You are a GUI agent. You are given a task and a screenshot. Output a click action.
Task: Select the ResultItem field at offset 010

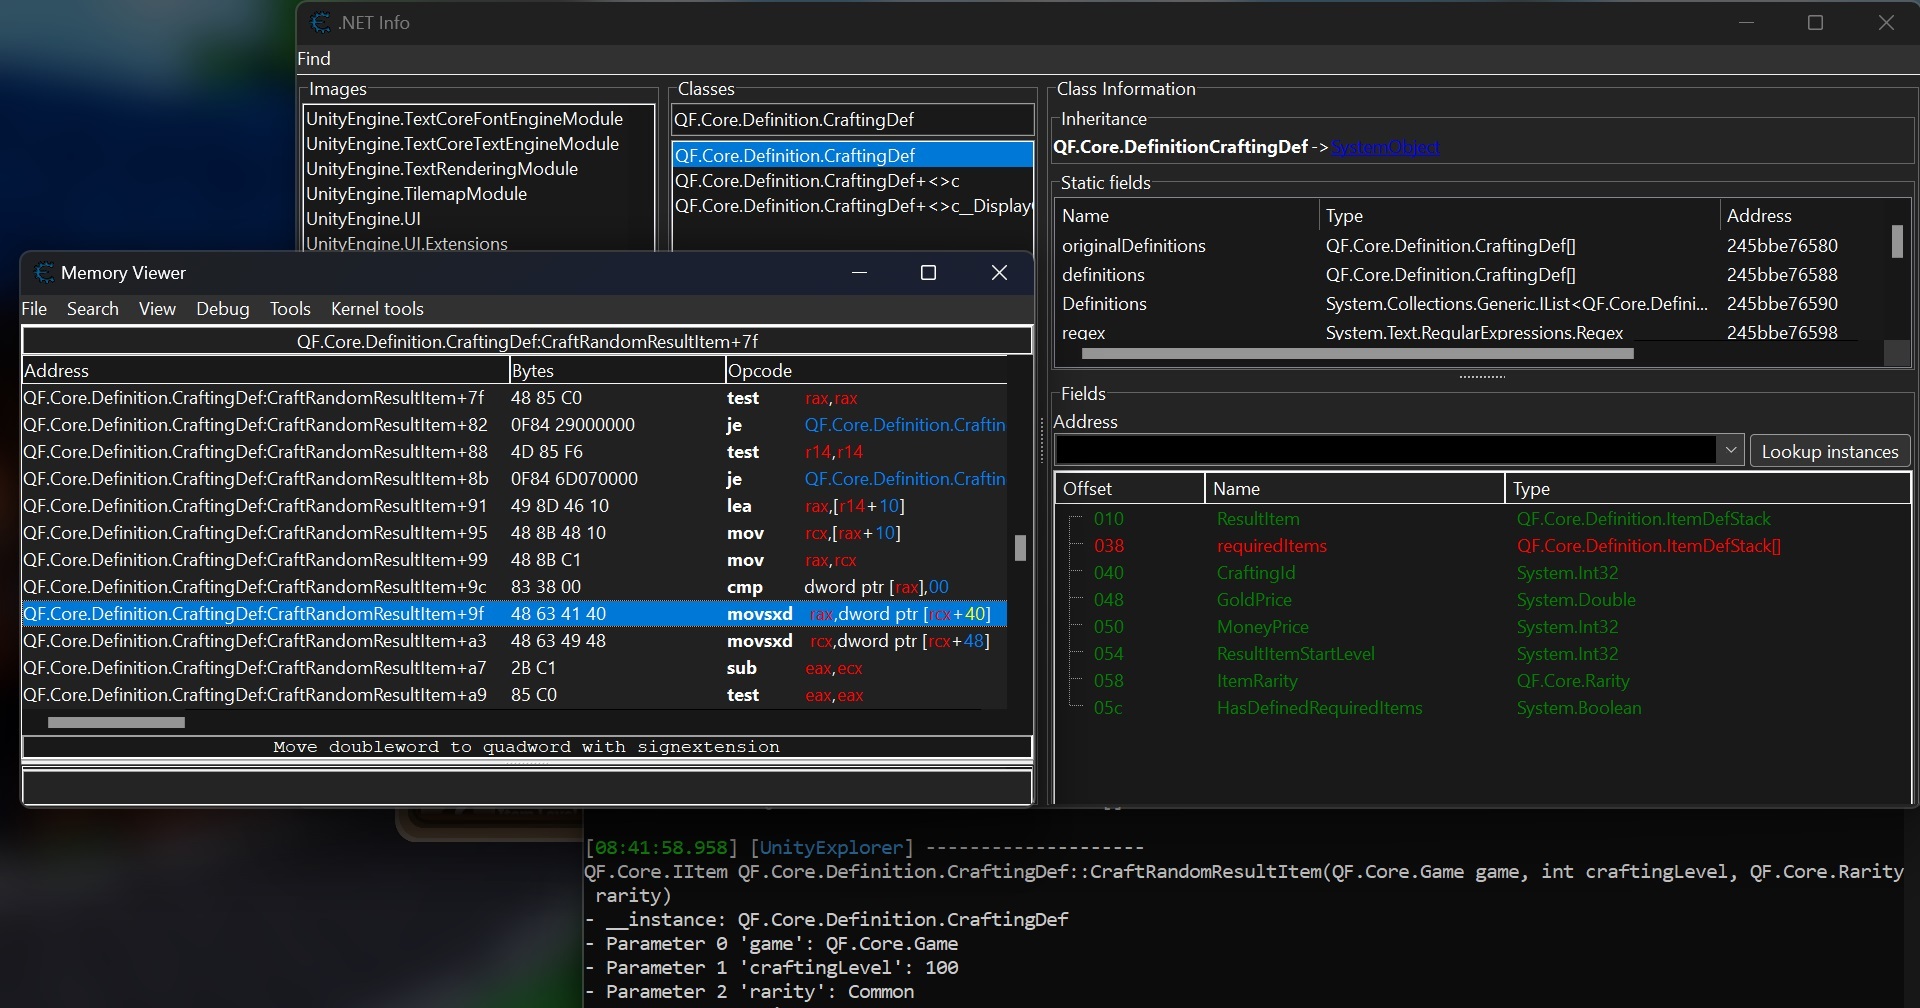[x=1482, y=519]
